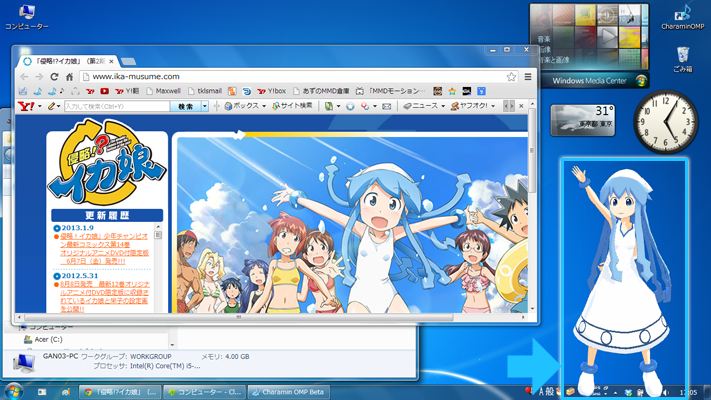
Task: Switch to Chrome 侵略!?イカ娘 taskbar button
Action: click(x=120, y=392)
